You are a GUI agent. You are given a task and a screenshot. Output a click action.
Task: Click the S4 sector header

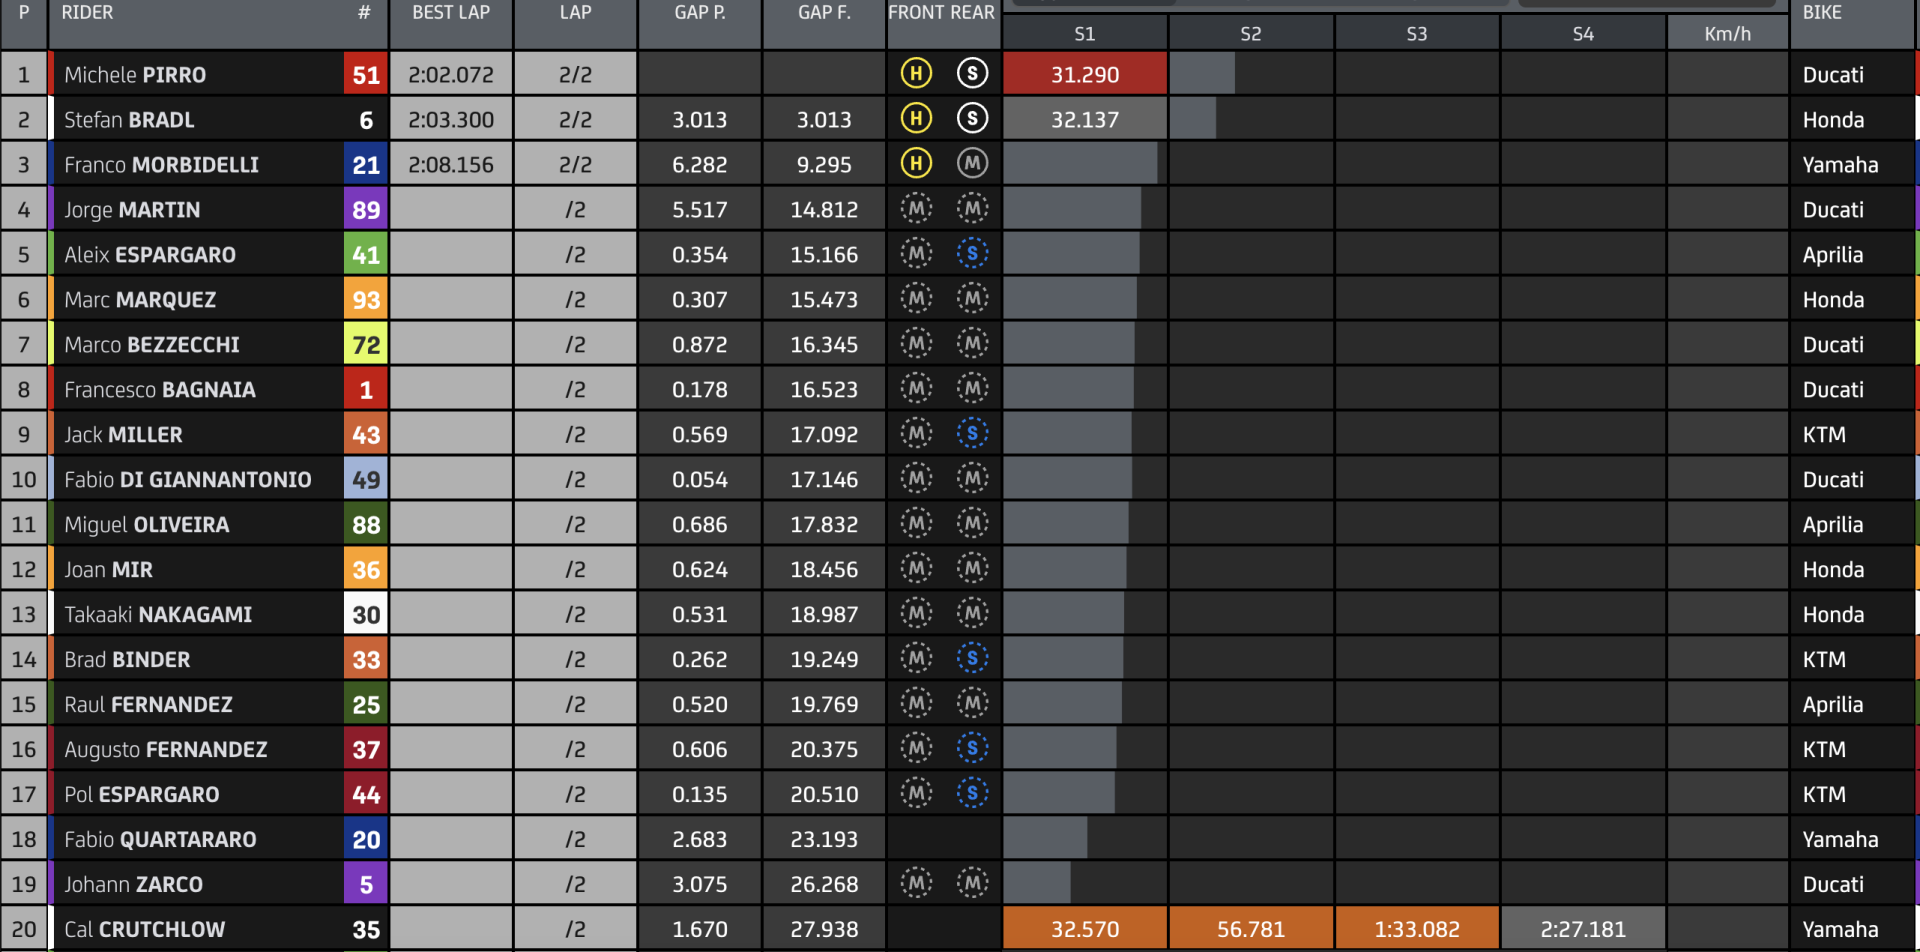[1583, 34]
